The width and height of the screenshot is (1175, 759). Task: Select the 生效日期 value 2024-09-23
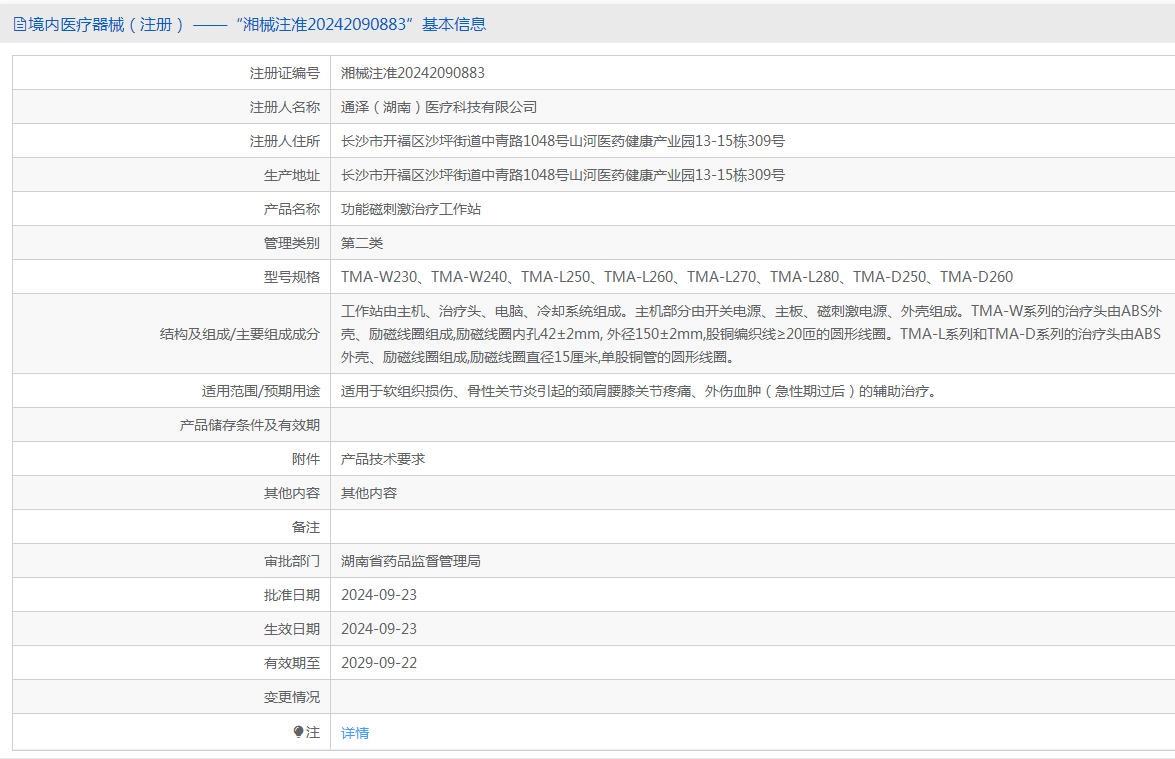[x=378, y=629]
